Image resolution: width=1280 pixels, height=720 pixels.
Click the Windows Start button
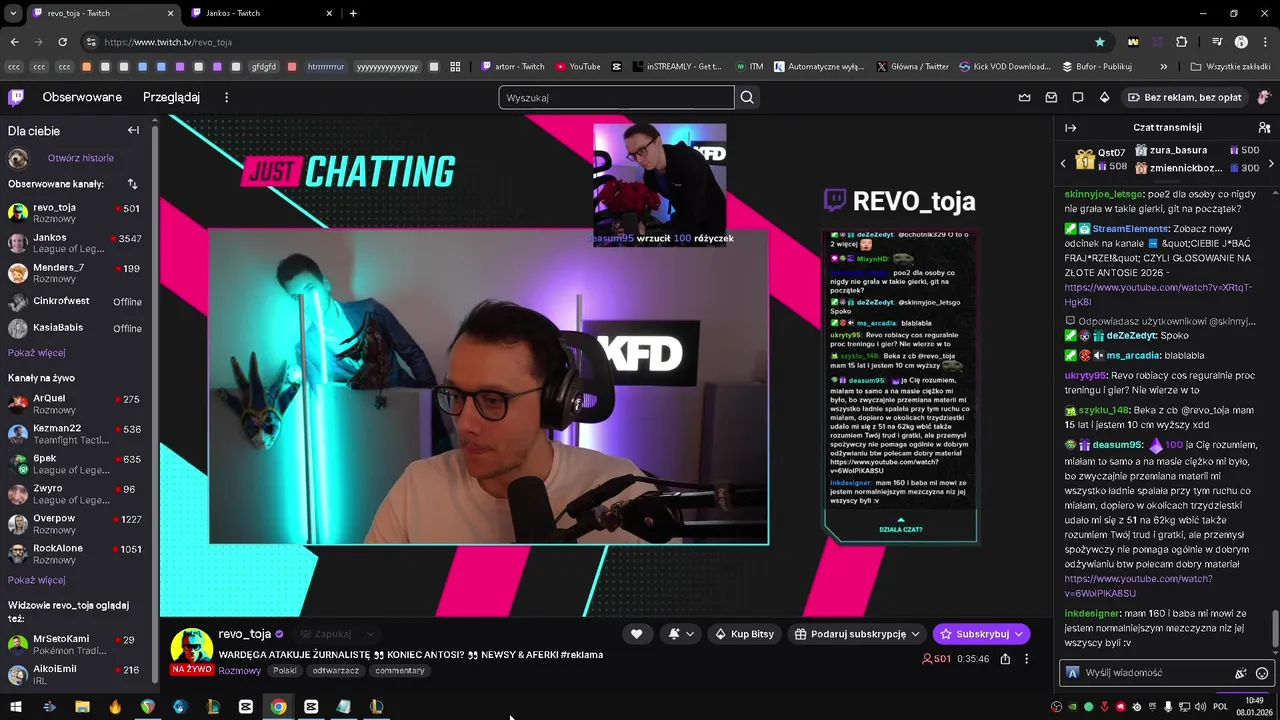coord(16,707)
